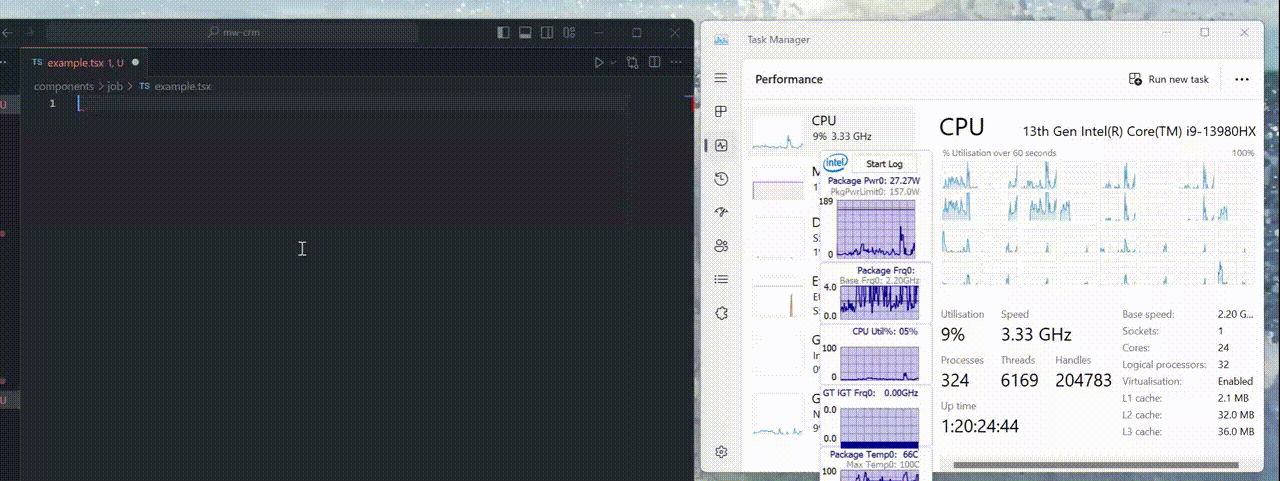The height and width of the screenshot is (481, 1280).
Task: Open editor More Actions ellipsis menu
Action: tap(677, 62)
